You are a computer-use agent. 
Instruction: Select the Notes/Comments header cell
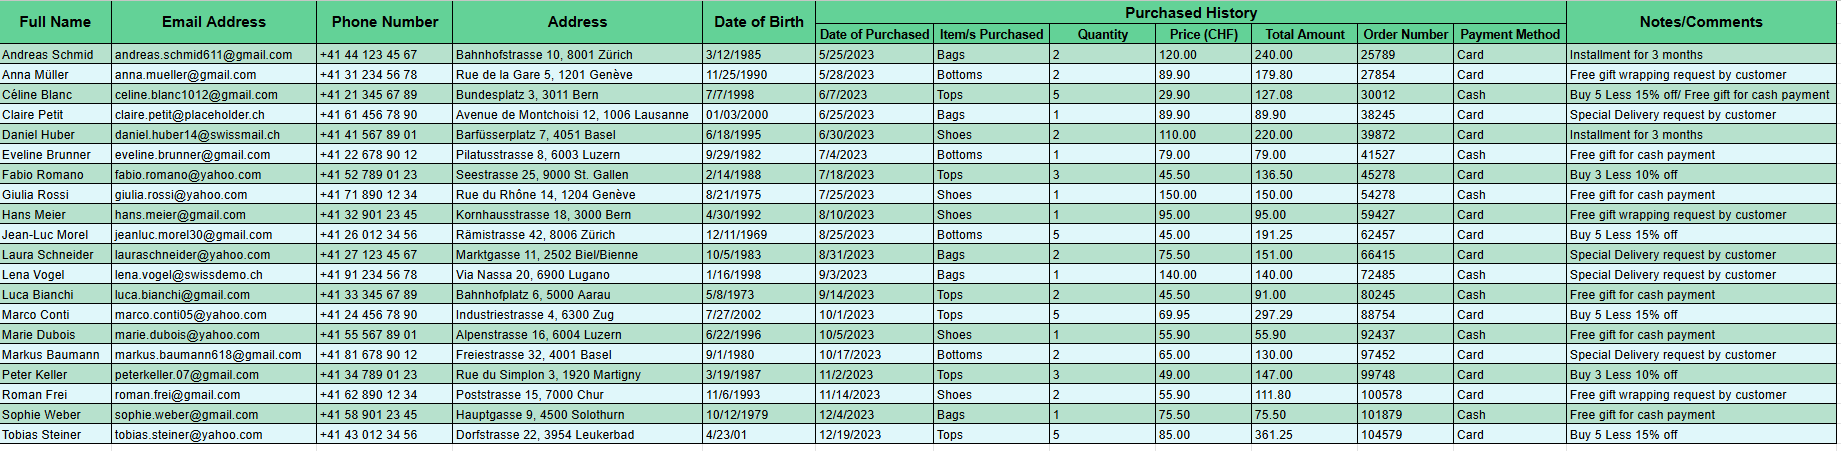coord(1701,22)
